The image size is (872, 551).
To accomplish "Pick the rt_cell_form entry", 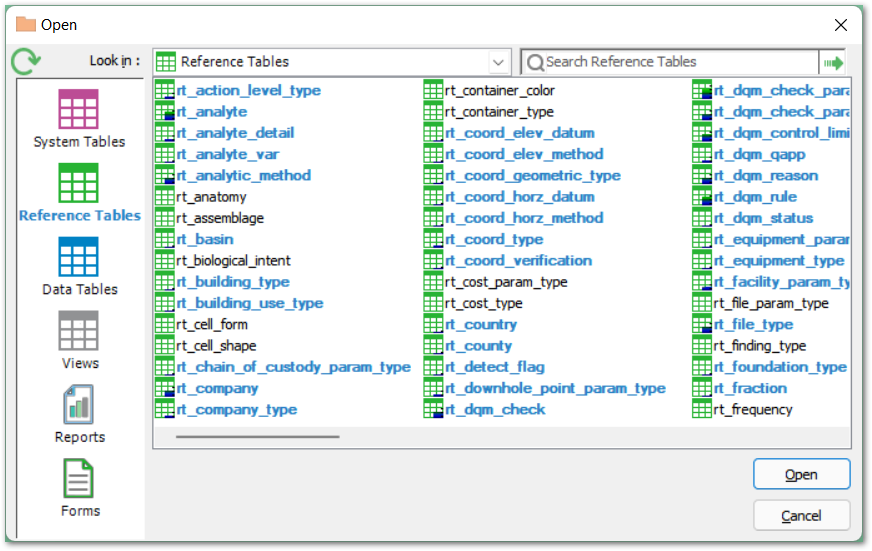I will [212, 324].
